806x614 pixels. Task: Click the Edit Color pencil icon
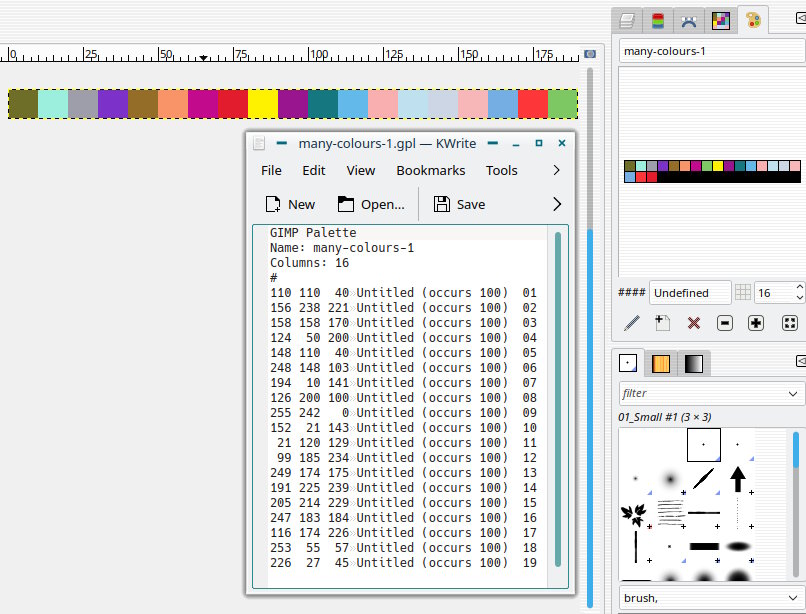click(x=631, y=323)
